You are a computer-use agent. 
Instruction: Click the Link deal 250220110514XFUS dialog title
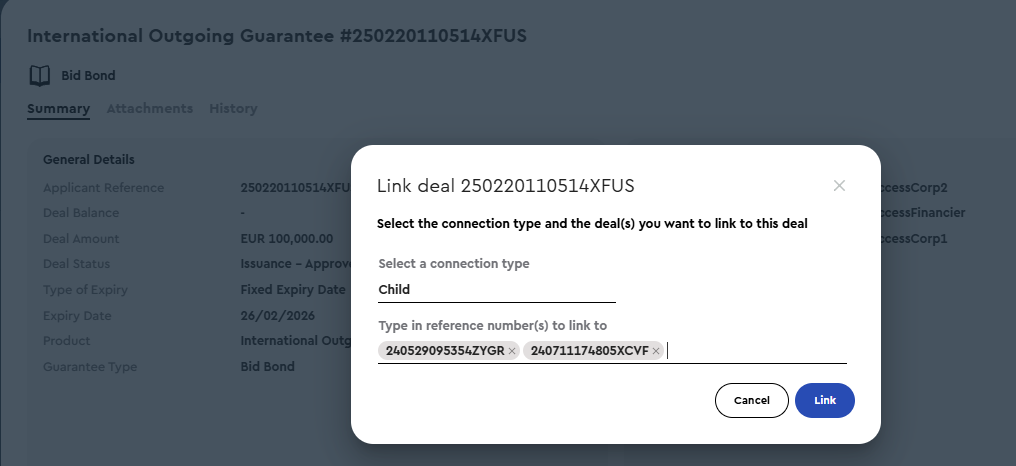(x=505, y=186)
